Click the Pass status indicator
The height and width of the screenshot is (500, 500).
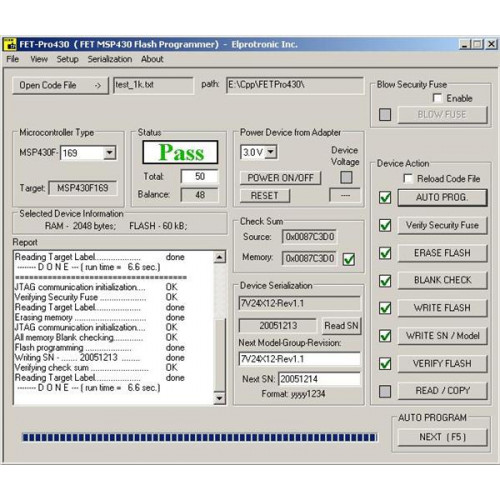pyautogui.click(x=180, y=152)
